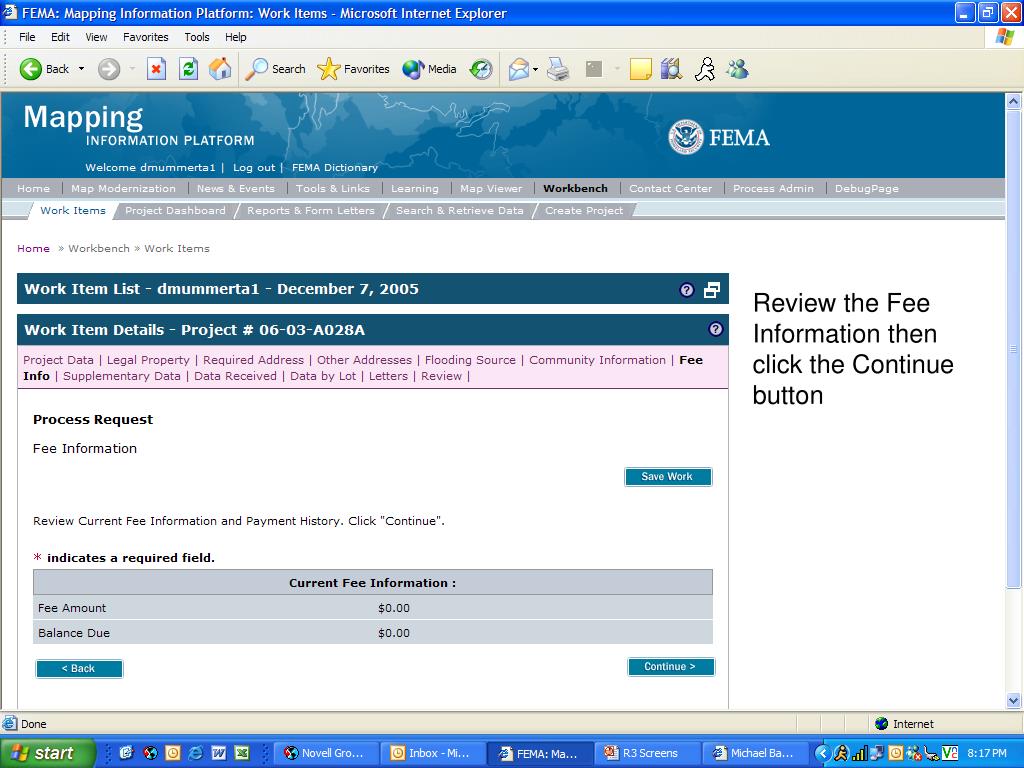This screenshot has height=768, width=1024.
Task: Switch to the Project Dashboard tab
Action: pyautogui.click(x=175, y=211)
